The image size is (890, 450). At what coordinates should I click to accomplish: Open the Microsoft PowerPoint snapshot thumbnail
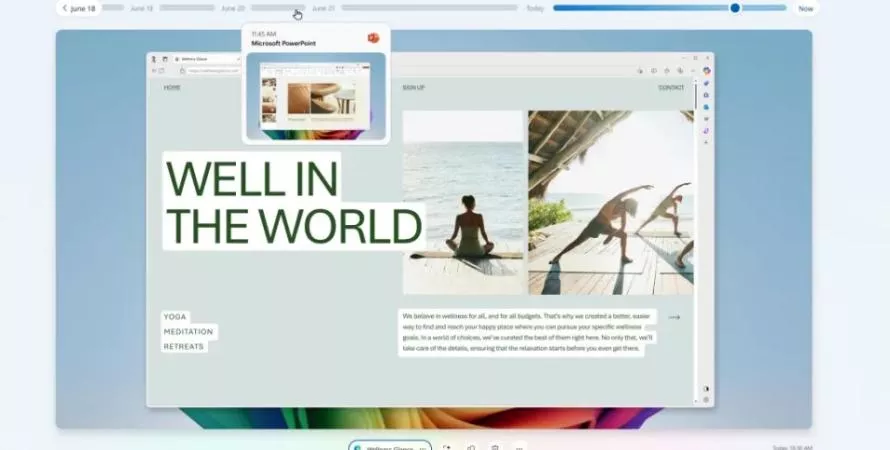tap(316, 96)
